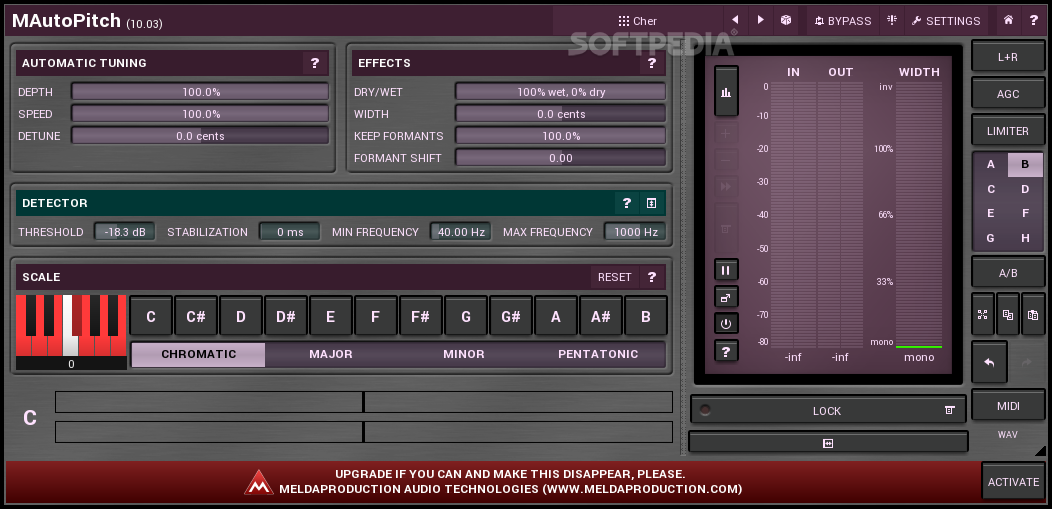Click the mini piano keyboard

pos(71,326)
